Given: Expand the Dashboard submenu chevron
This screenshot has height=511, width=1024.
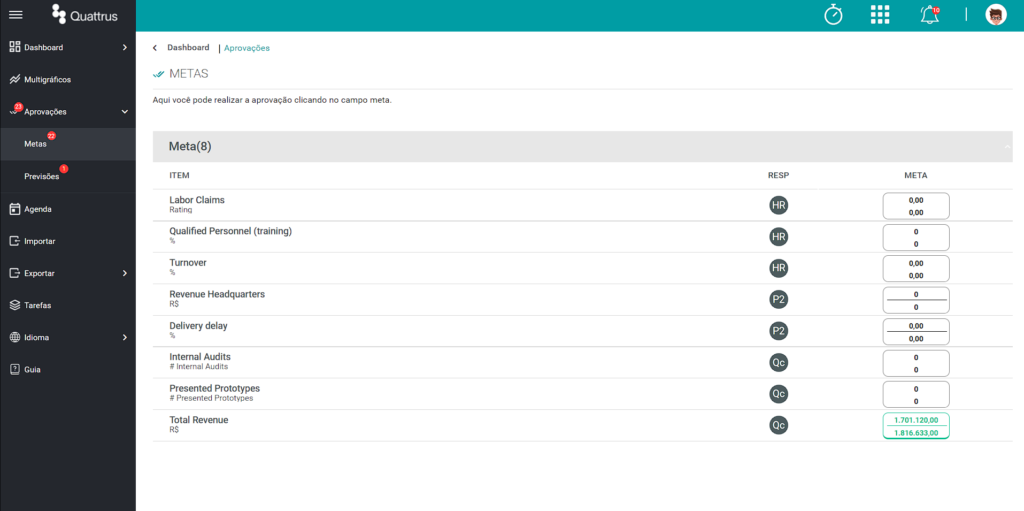Looking at the screenshot, I should 125,47.
